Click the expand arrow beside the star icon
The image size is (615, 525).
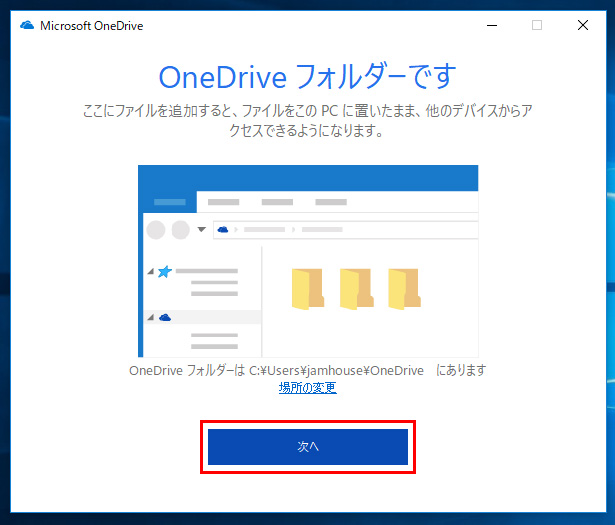tap(151, 272)
